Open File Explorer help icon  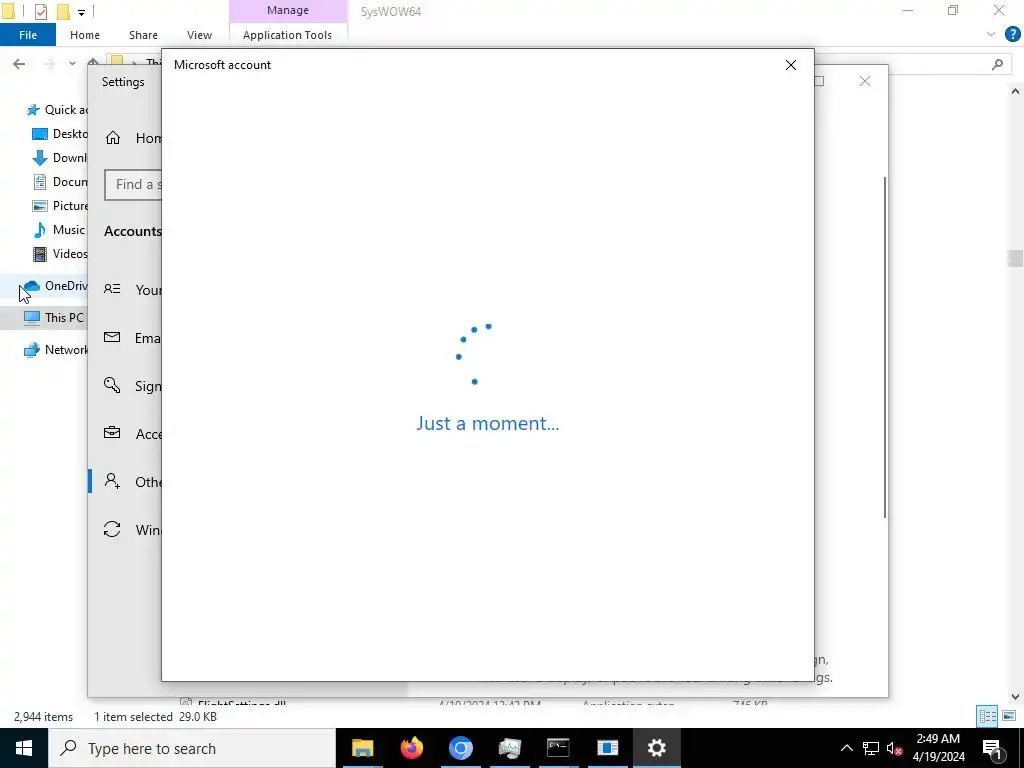(1012, 34)
